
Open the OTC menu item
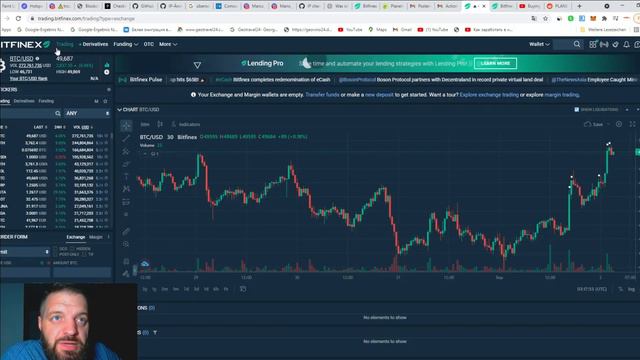coord(149,44)
